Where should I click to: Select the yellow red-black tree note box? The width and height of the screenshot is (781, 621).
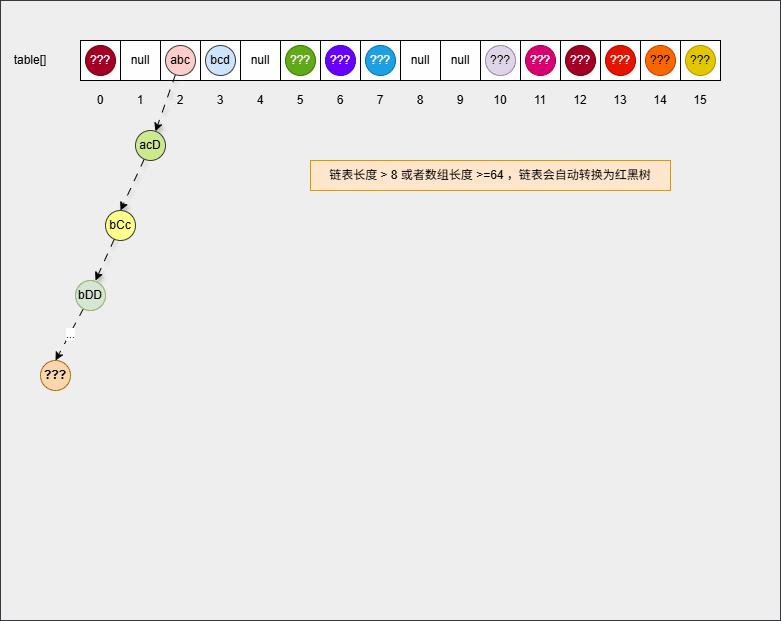490,175
